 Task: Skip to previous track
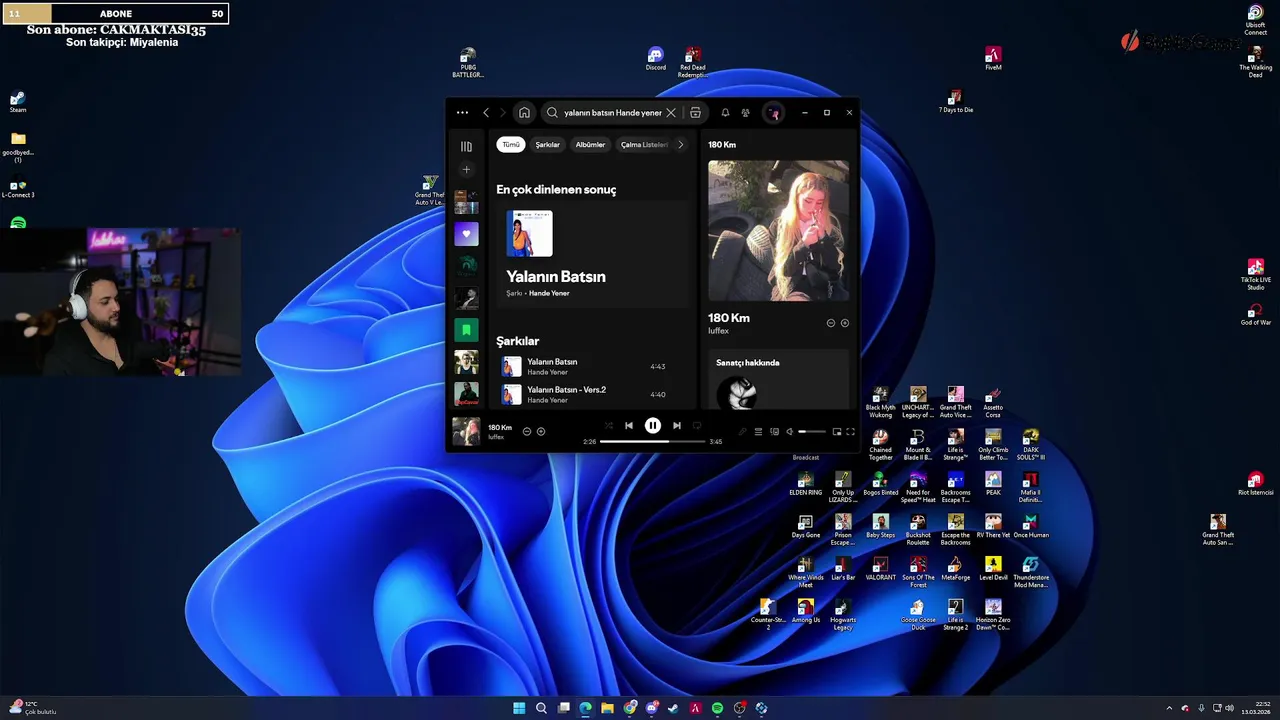(629, 426)
